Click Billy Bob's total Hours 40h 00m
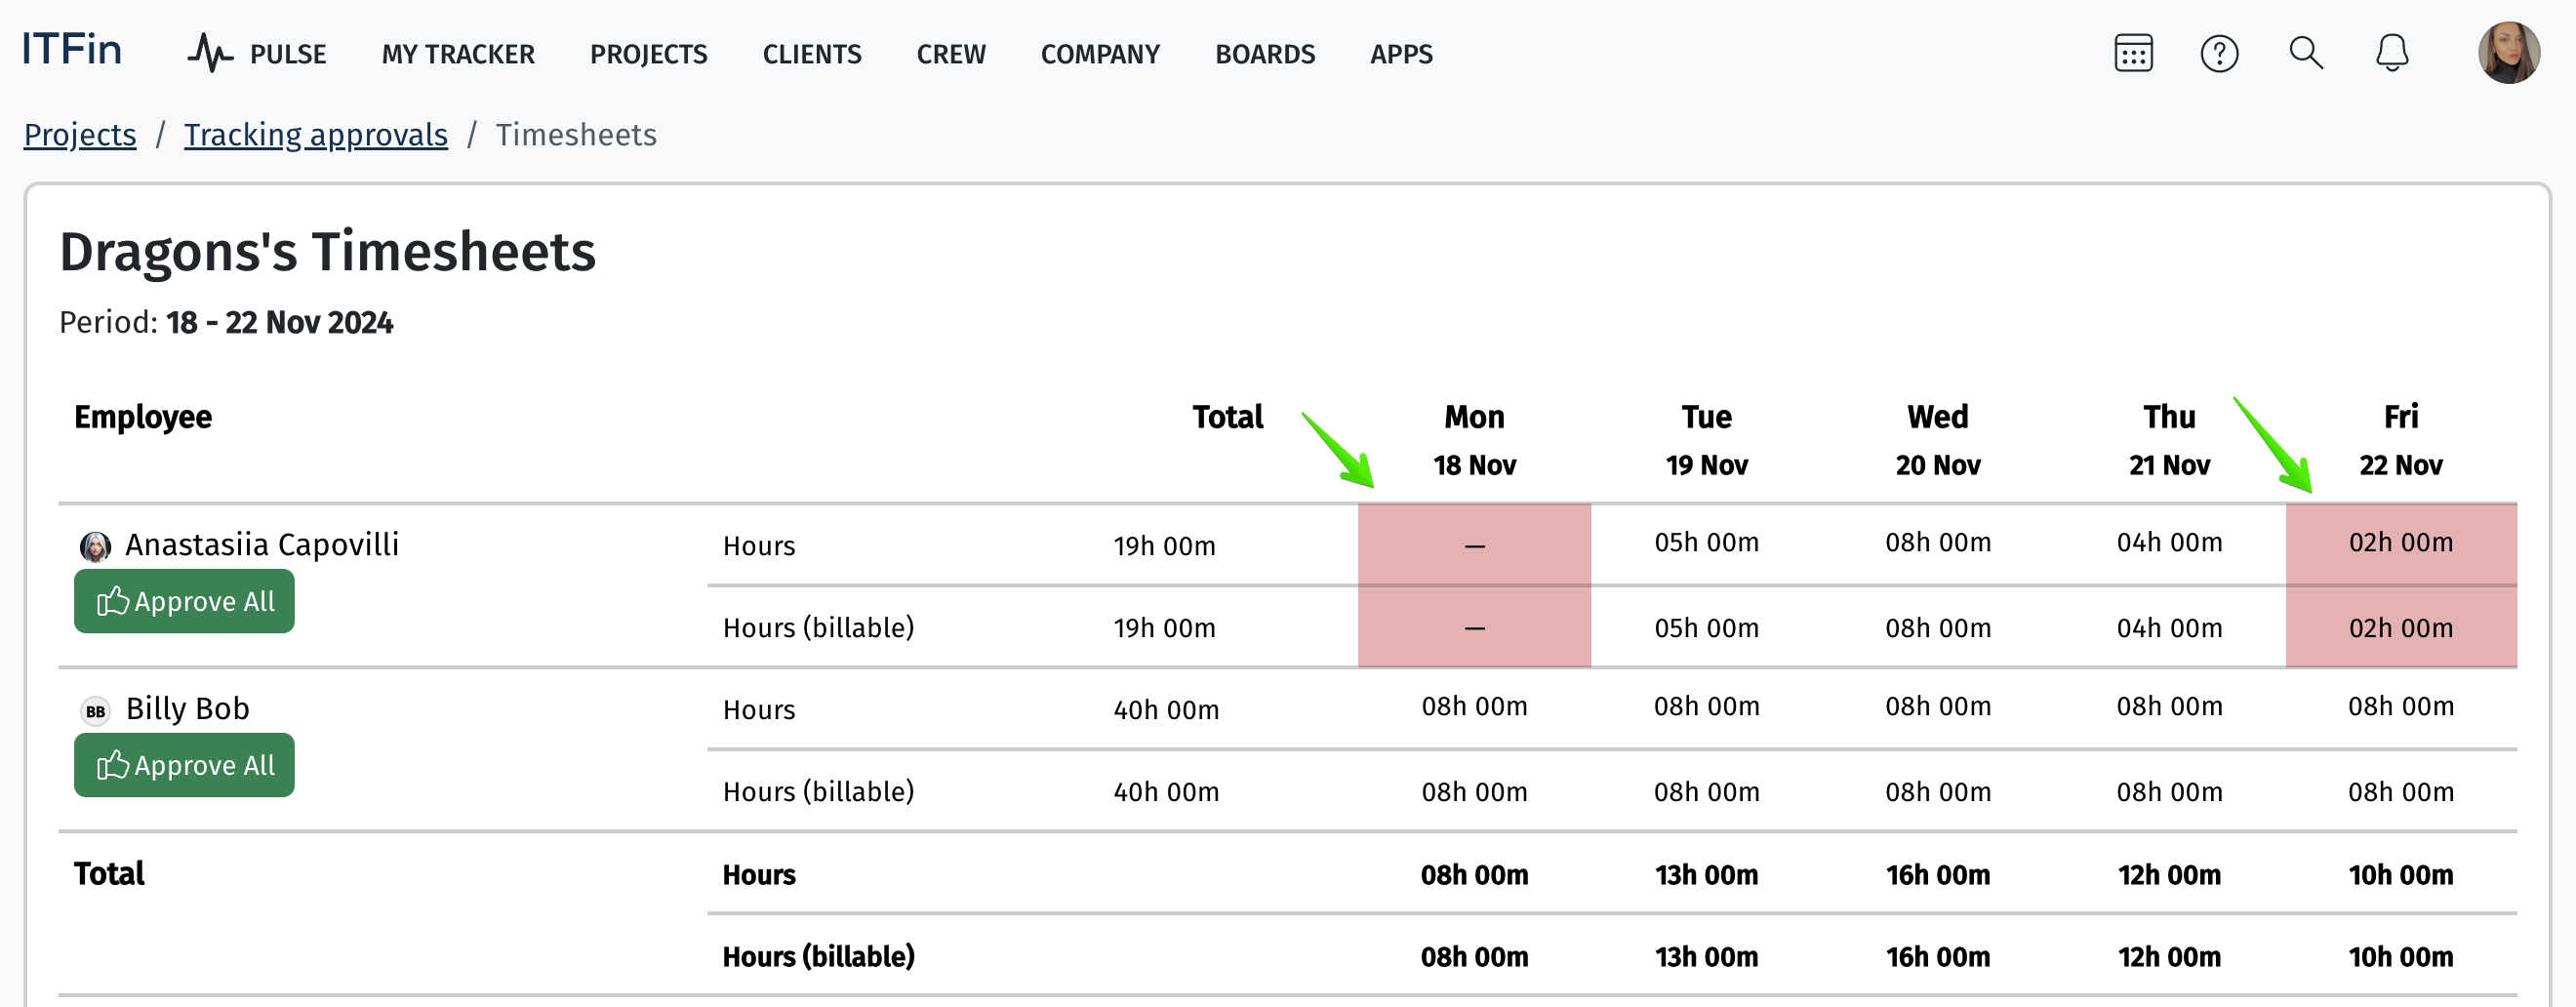Screen dimensions: 2576x1007 pyautogui.click(x=1166, y=710)
